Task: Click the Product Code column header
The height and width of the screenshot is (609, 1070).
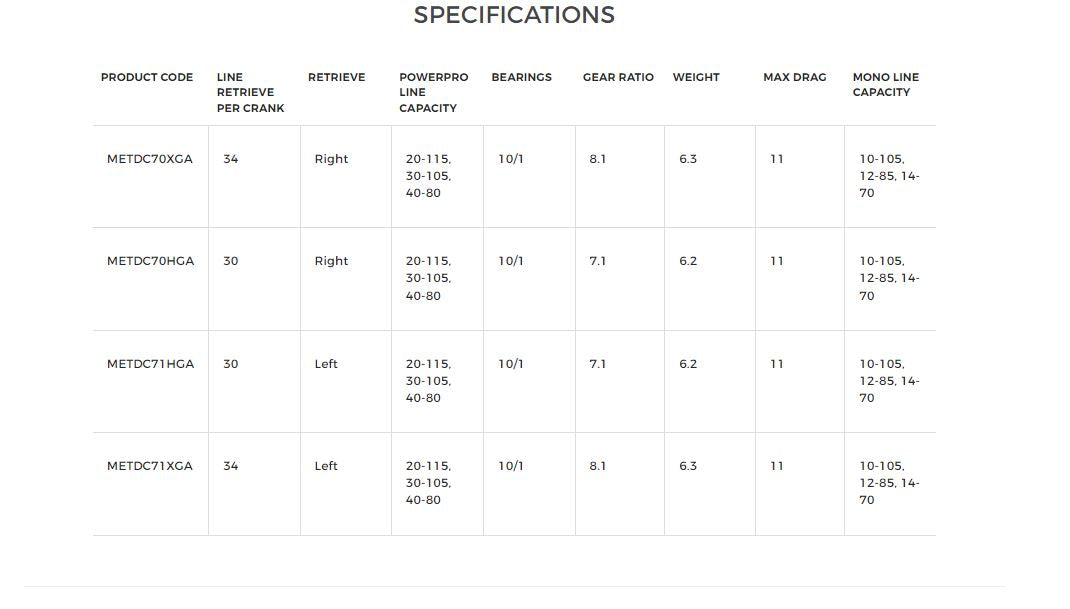Action: [147, 77]
